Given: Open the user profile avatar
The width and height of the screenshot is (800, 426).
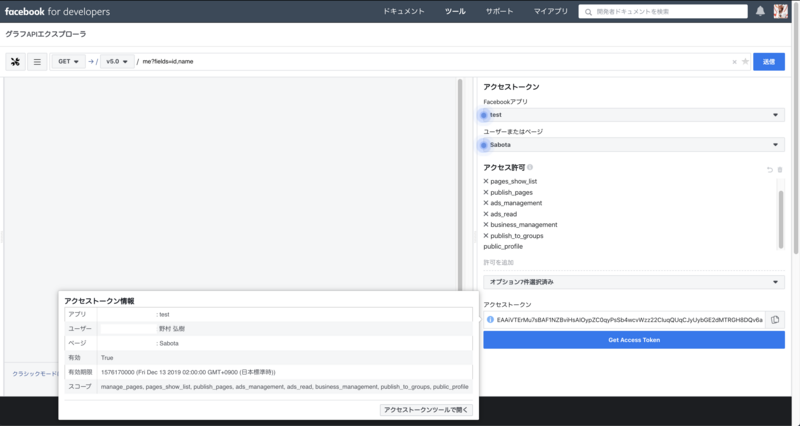Looking at the screenshot, I should tap(781, 11).
